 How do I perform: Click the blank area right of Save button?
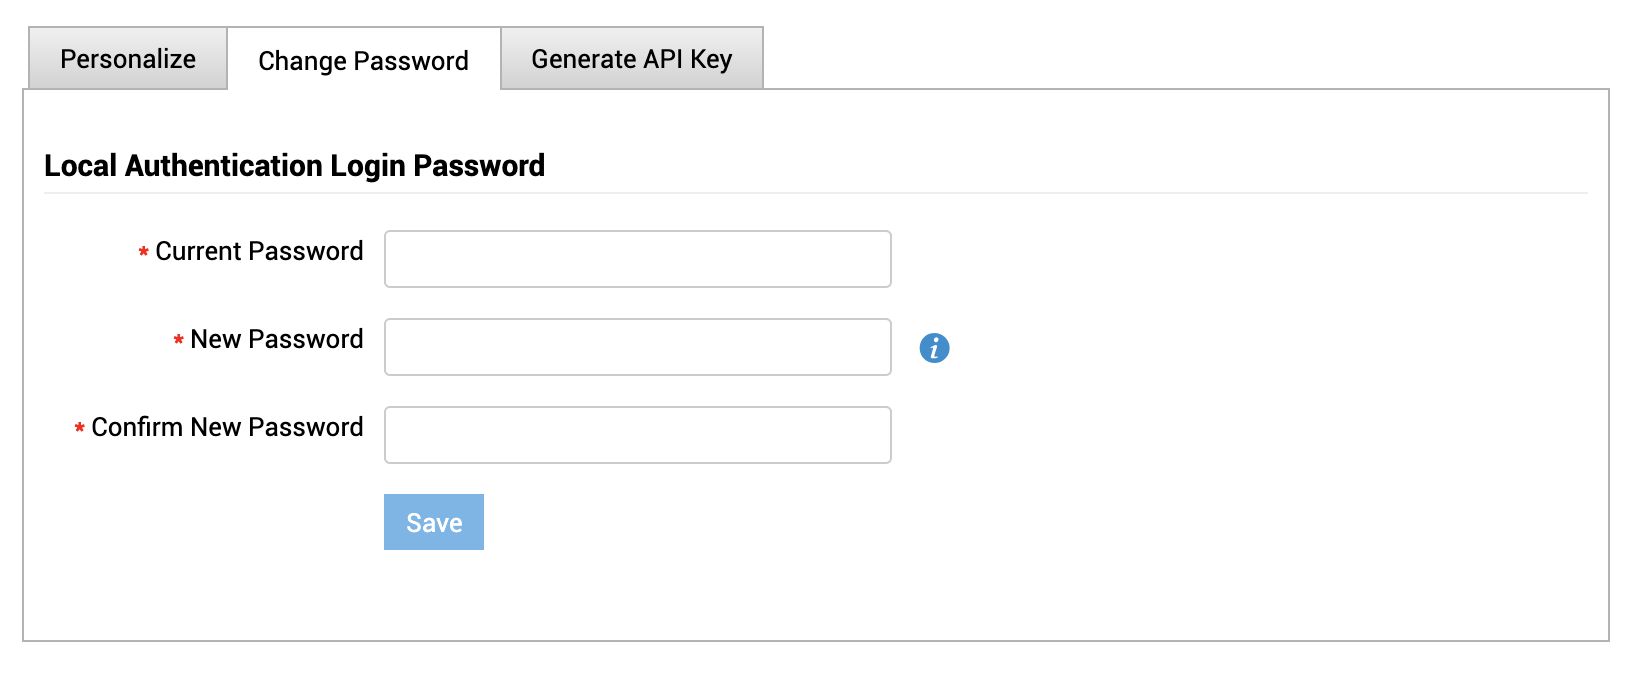click(x=800, y=522)
